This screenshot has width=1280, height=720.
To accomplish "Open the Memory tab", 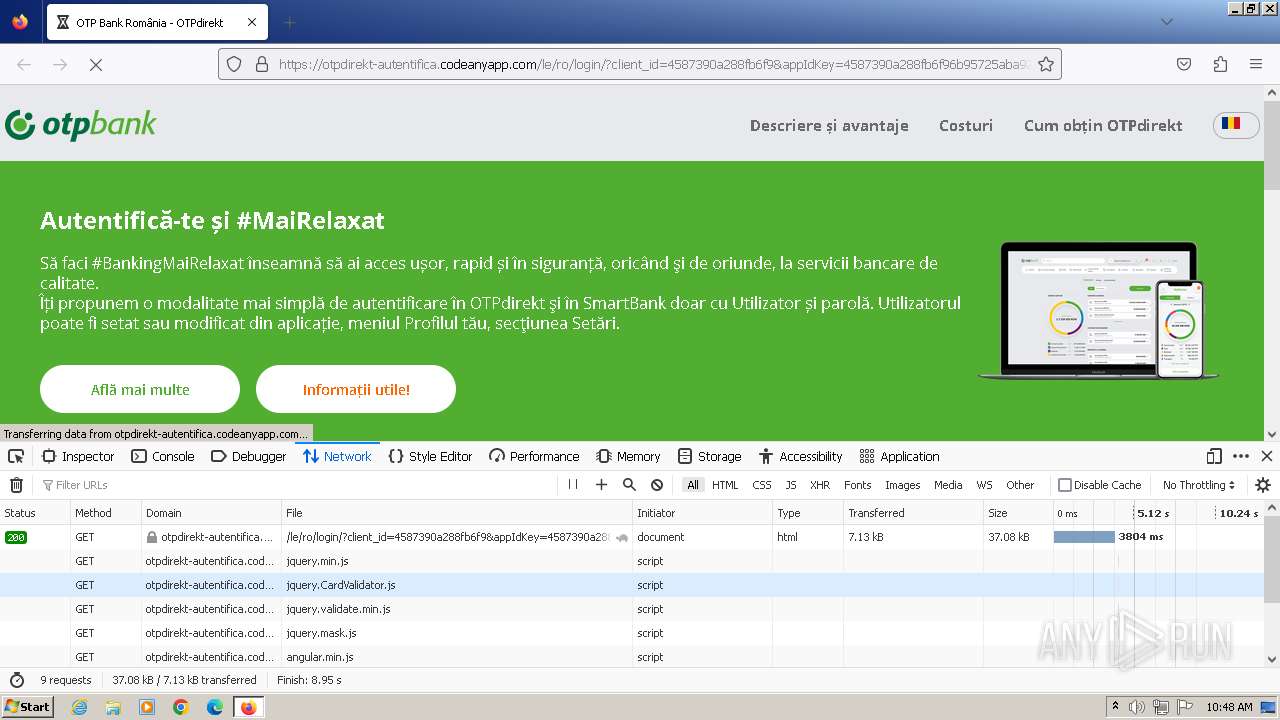I will [x=629, y=456].
